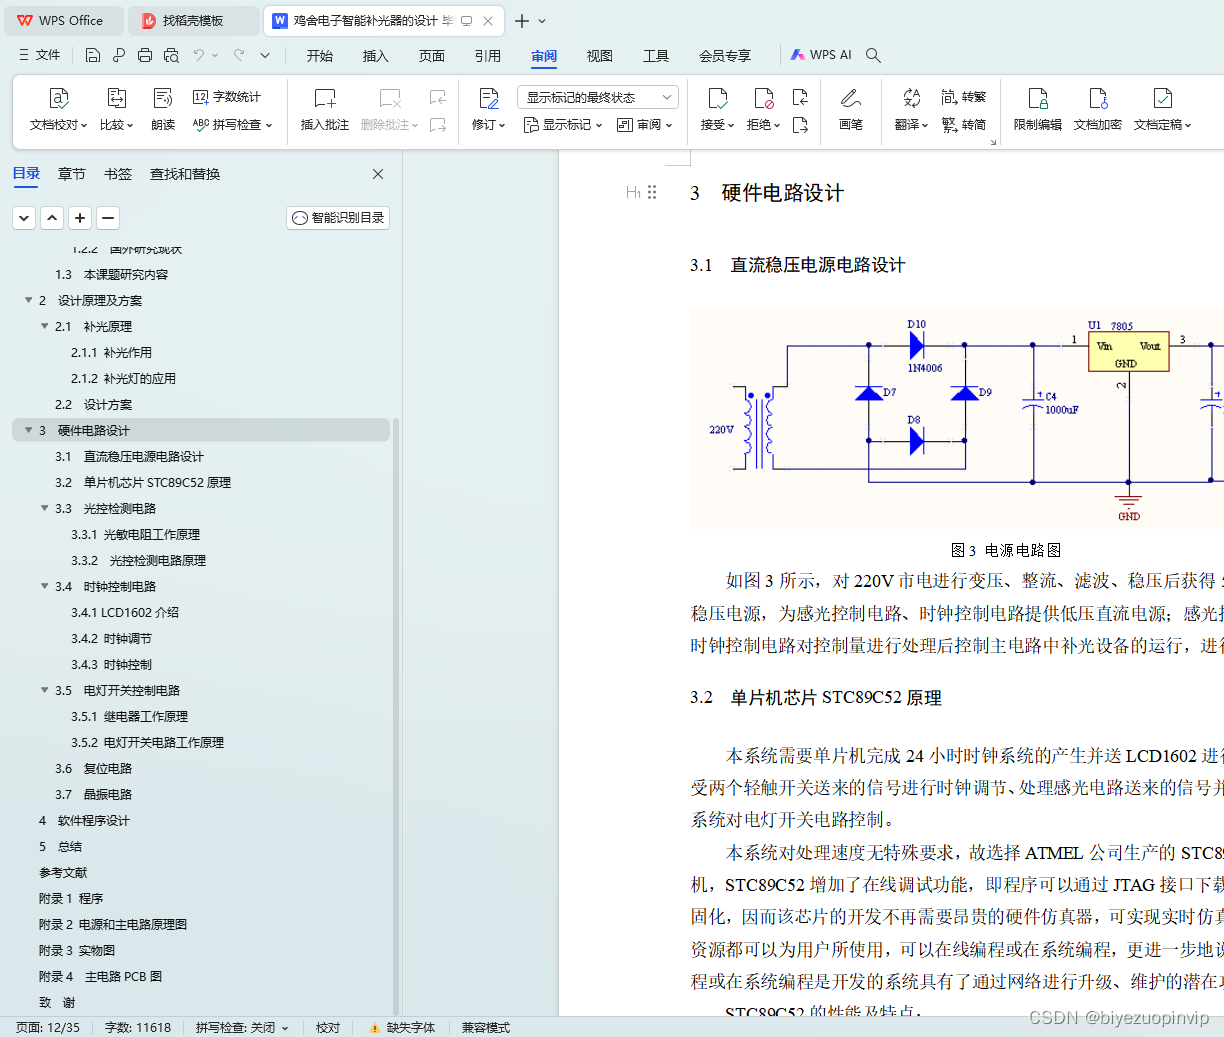Click the new tab plus button
The image size is (1224, 1037).
[522, 20]
